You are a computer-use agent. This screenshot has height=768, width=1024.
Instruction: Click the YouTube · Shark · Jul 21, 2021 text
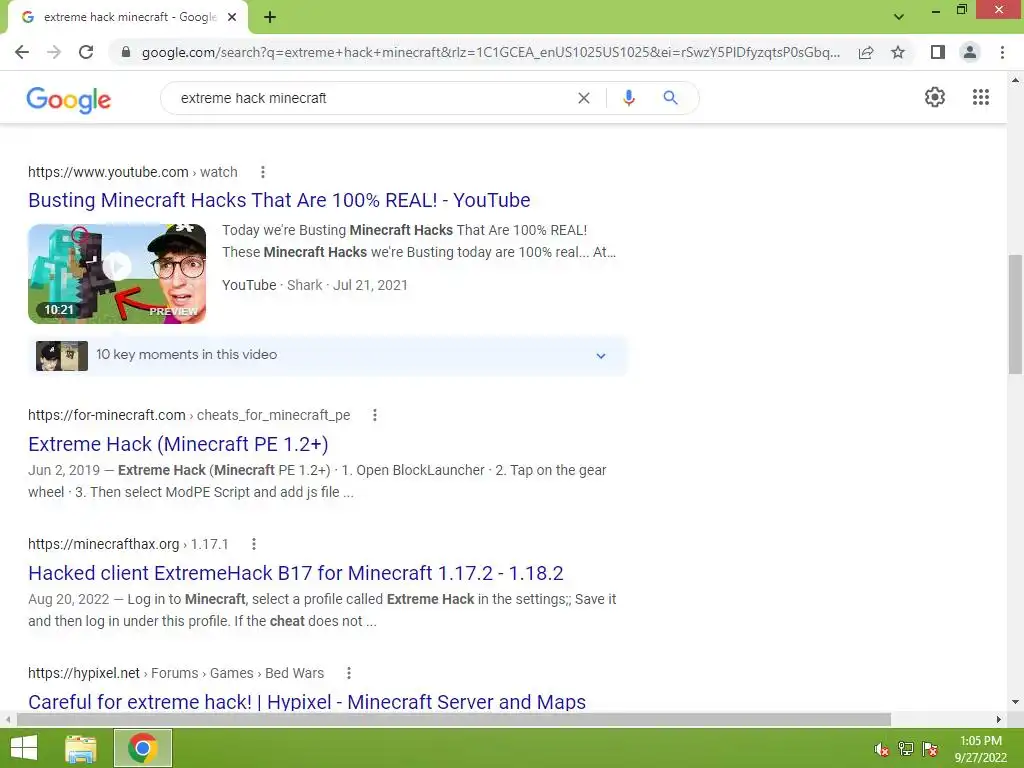pyautogui.click(x=315, y=285)
